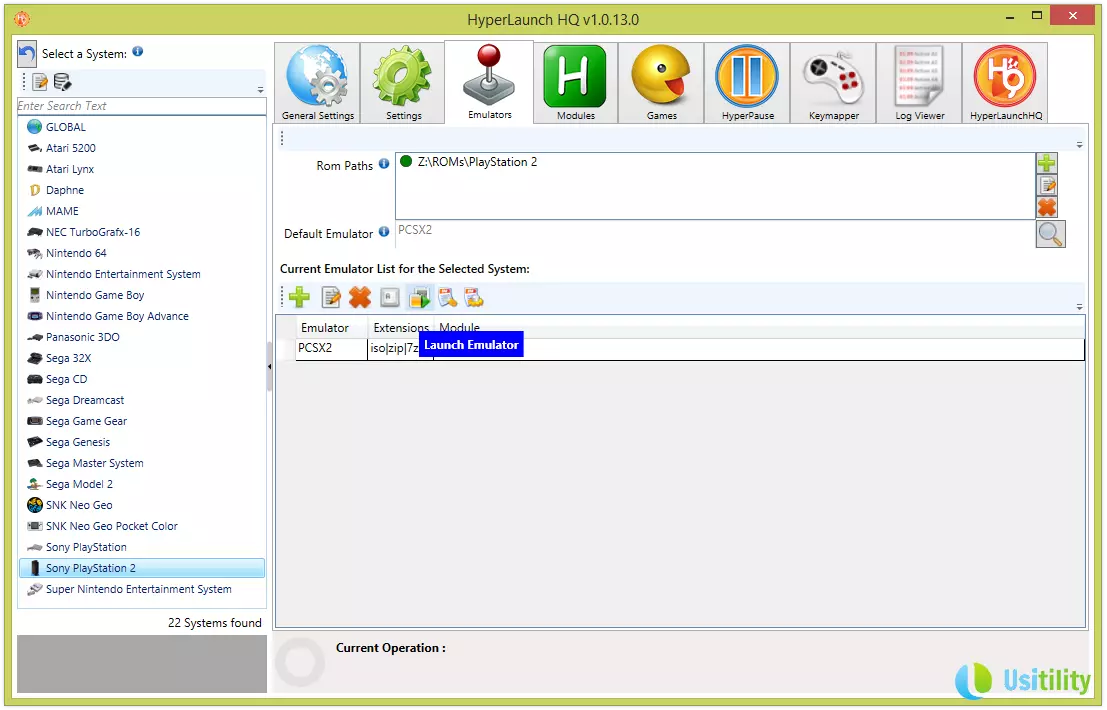
Task: Add a new rom path with green plus
Action: click(x=1046, y=163)
